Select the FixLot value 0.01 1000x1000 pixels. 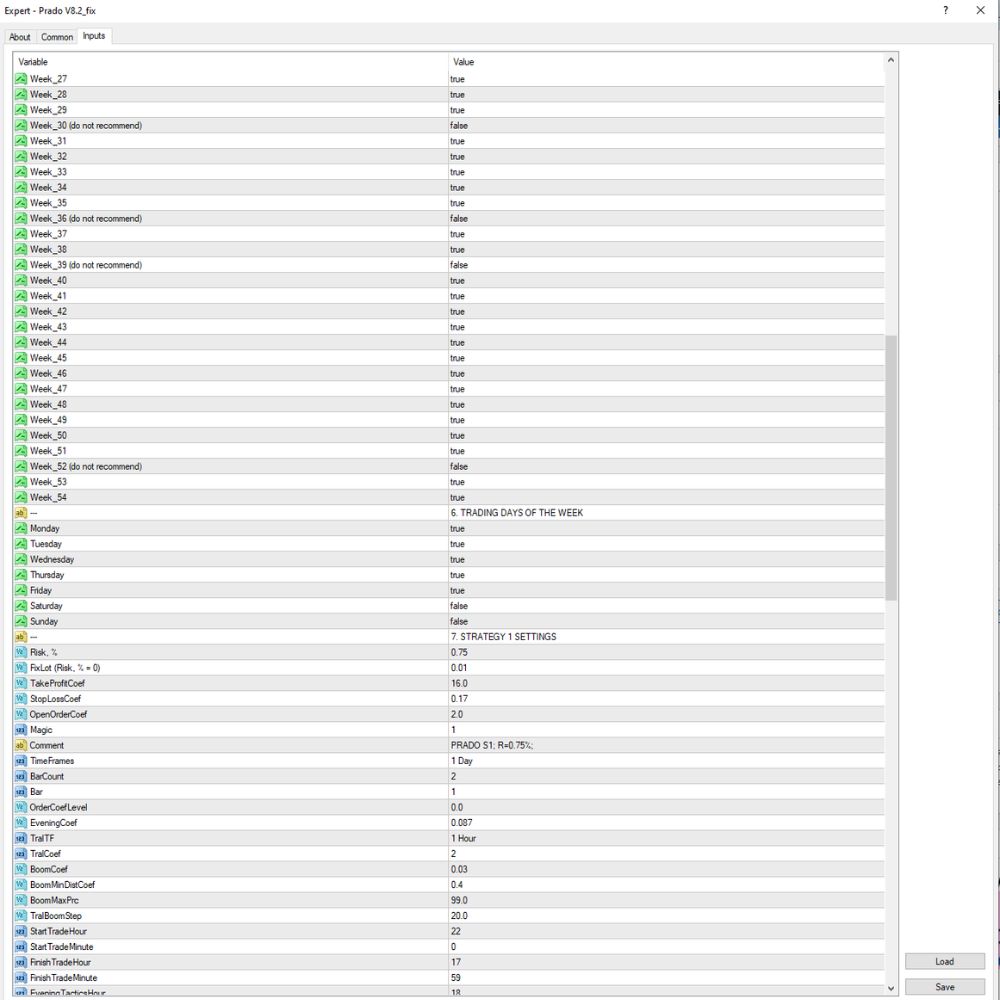pos(459,668)
